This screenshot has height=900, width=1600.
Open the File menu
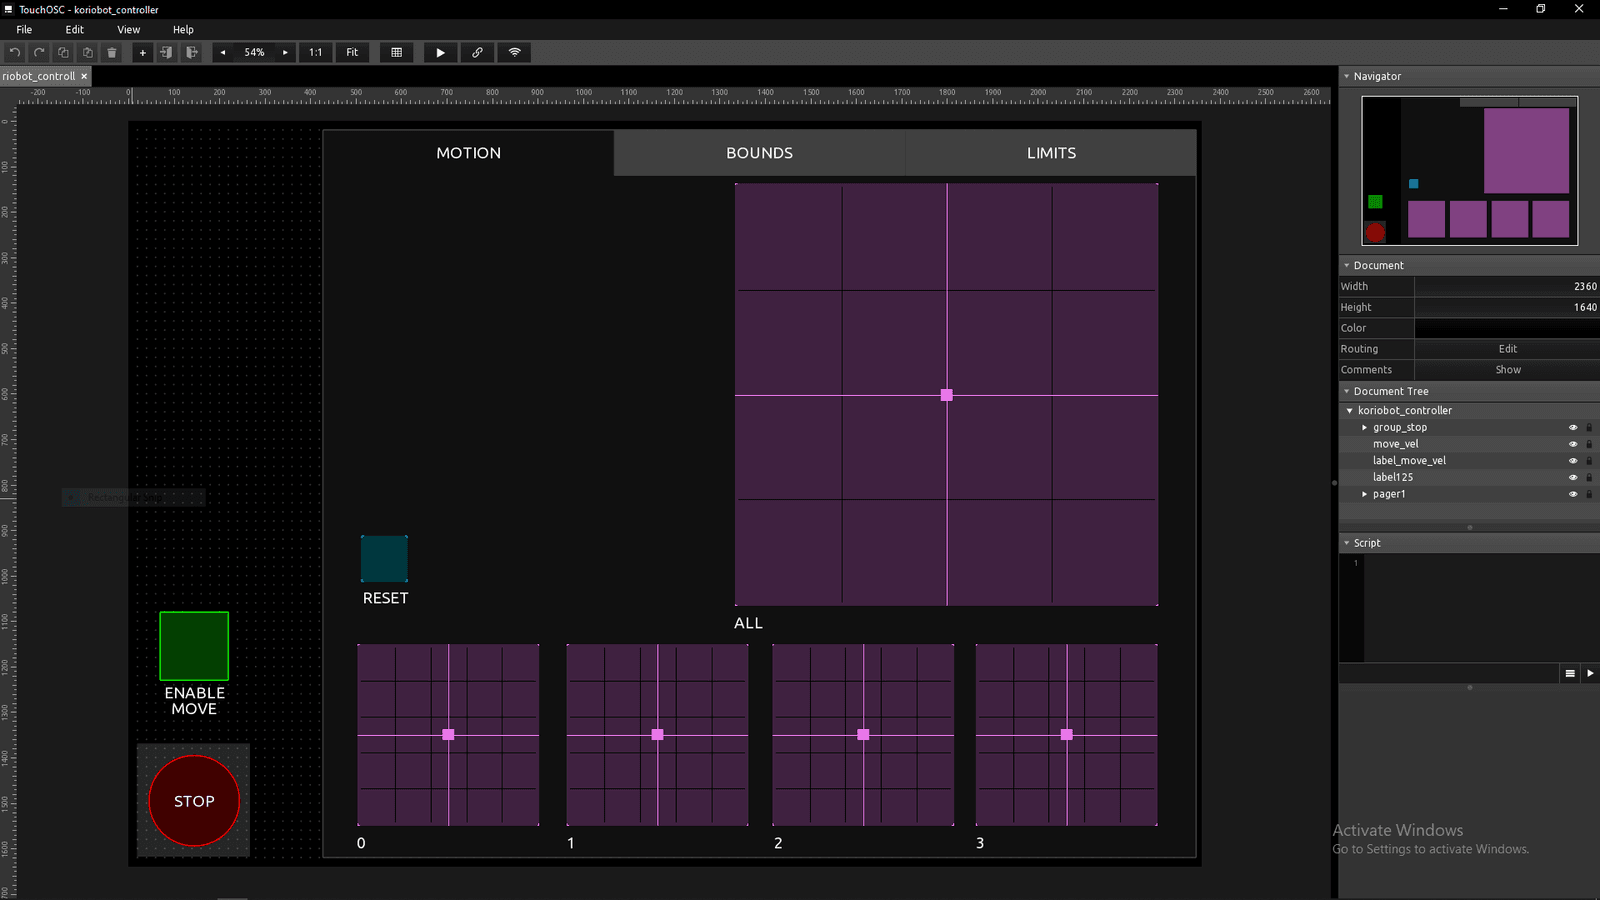click(24, 30)
